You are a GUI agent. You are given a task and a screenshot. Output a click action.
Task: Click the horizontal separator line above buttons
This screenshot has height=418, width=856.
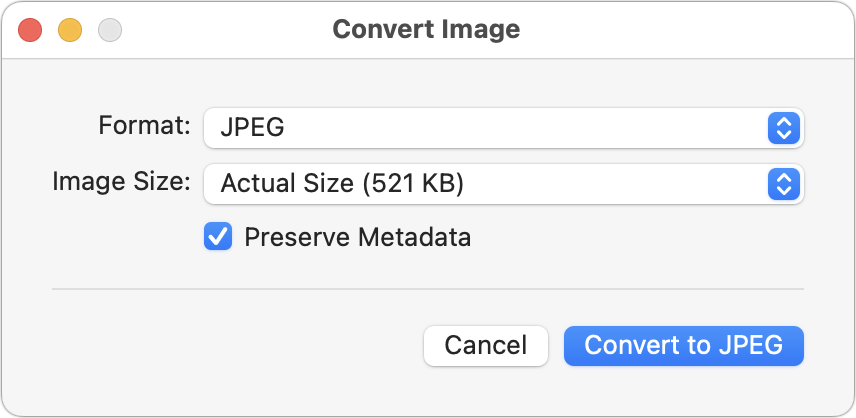tap(428, 290)
